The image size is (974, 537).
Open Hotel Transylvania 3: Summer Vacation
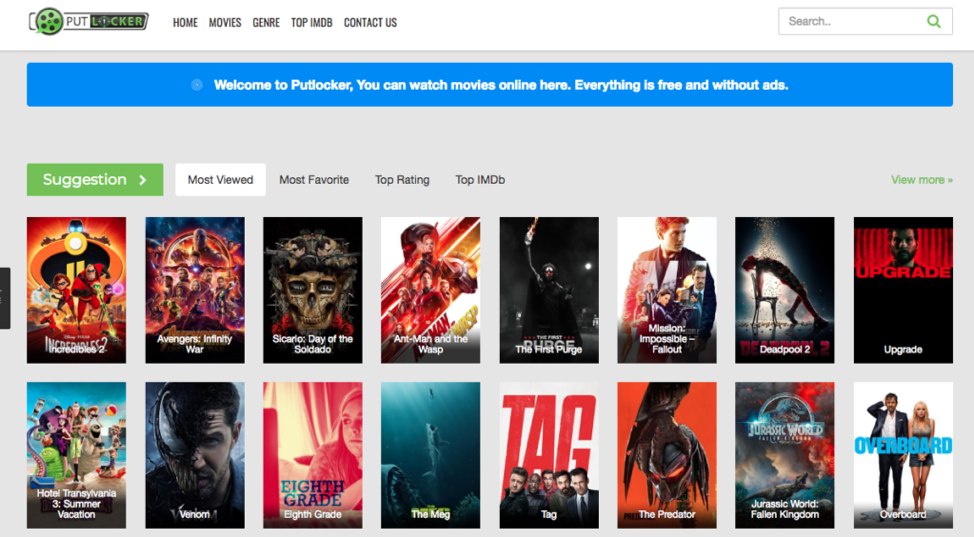[76, 455]
